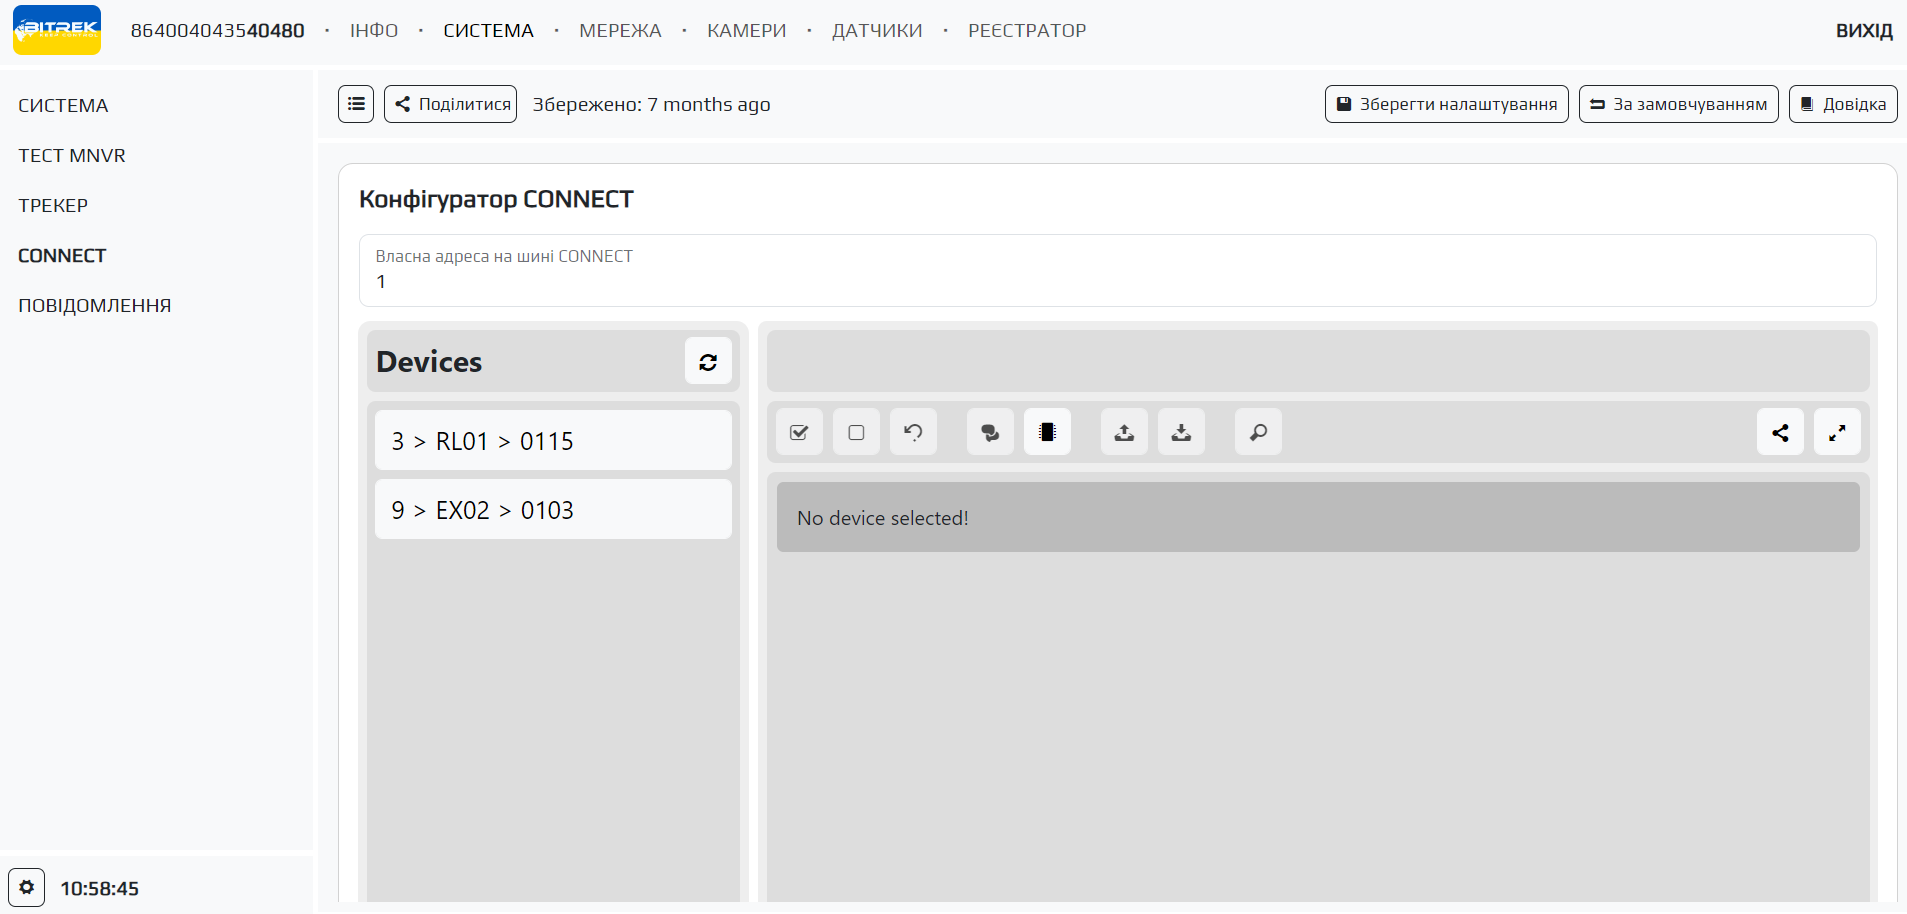The width and height of the screenshot is (1907, 914).
Task: Open settings gear near the clock
Action: [27, 888]
